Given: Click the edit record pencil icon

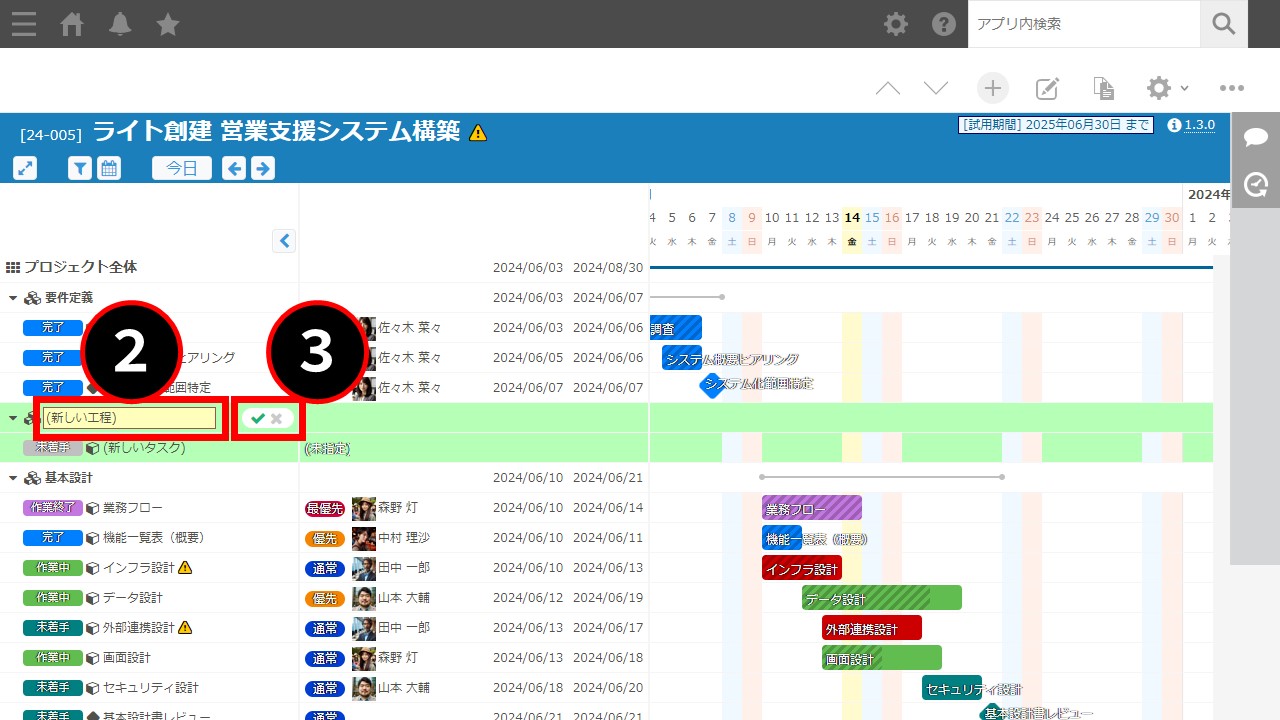Looking at the screenshot, I should 1047,88.
